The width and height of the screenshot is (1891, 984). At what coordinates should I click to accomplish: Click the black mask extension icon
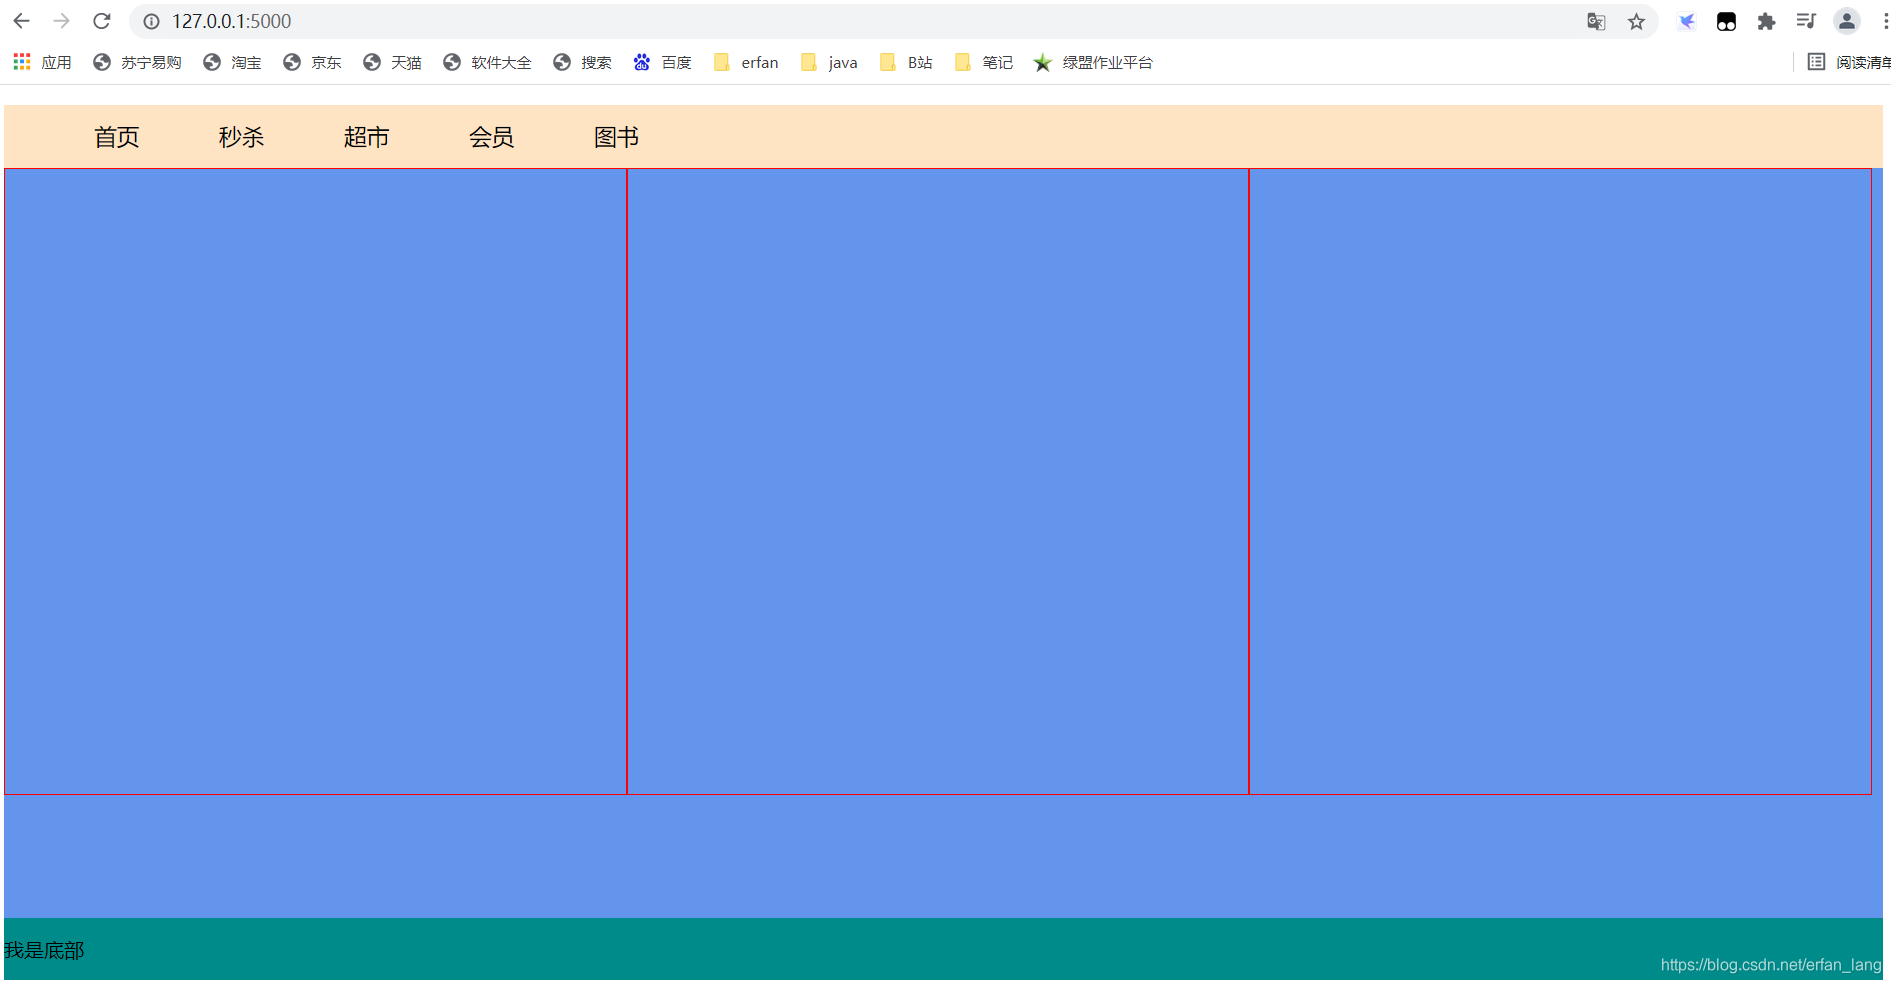click(x=1726, y=21)
